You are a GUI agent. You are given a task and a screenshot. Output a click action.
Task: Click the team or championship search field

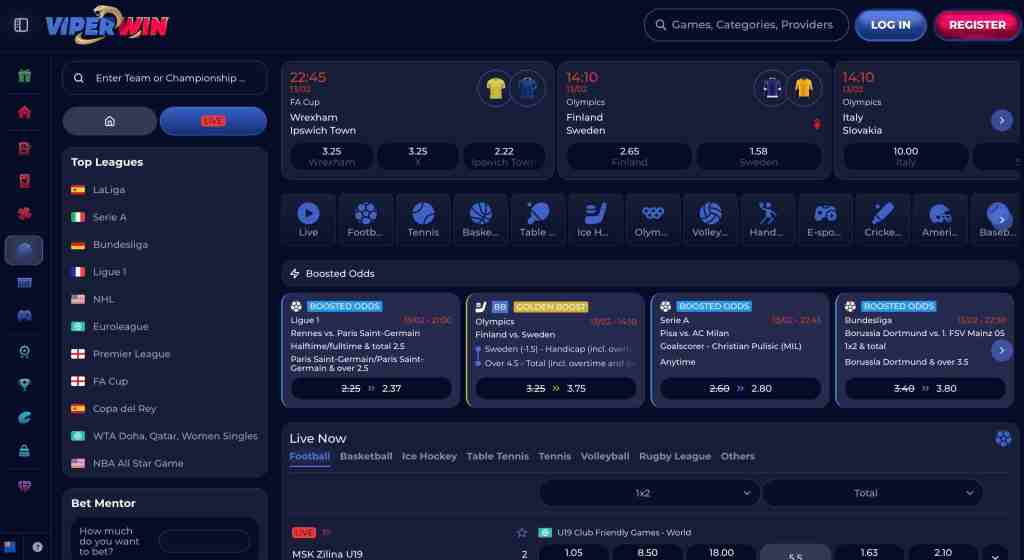tap(165, 78)
